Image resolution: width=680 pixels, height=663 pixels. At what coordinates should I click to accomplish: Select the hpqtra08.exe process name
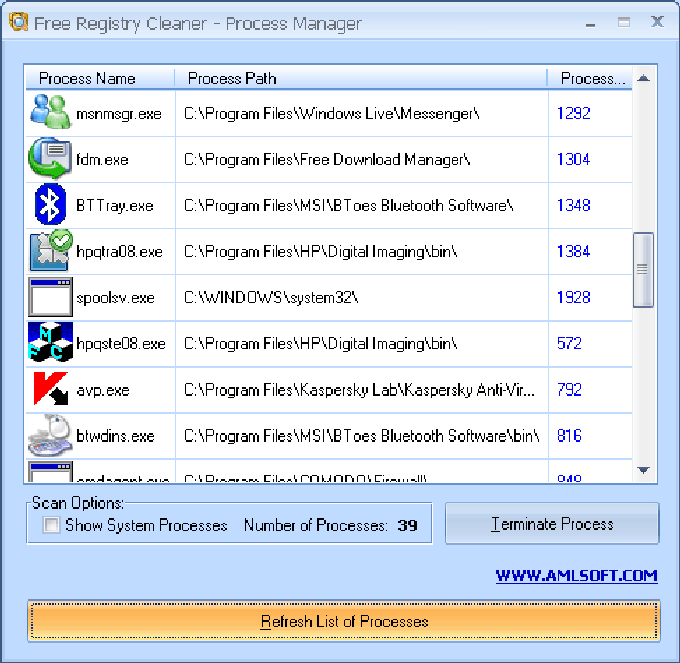point(119,251)
